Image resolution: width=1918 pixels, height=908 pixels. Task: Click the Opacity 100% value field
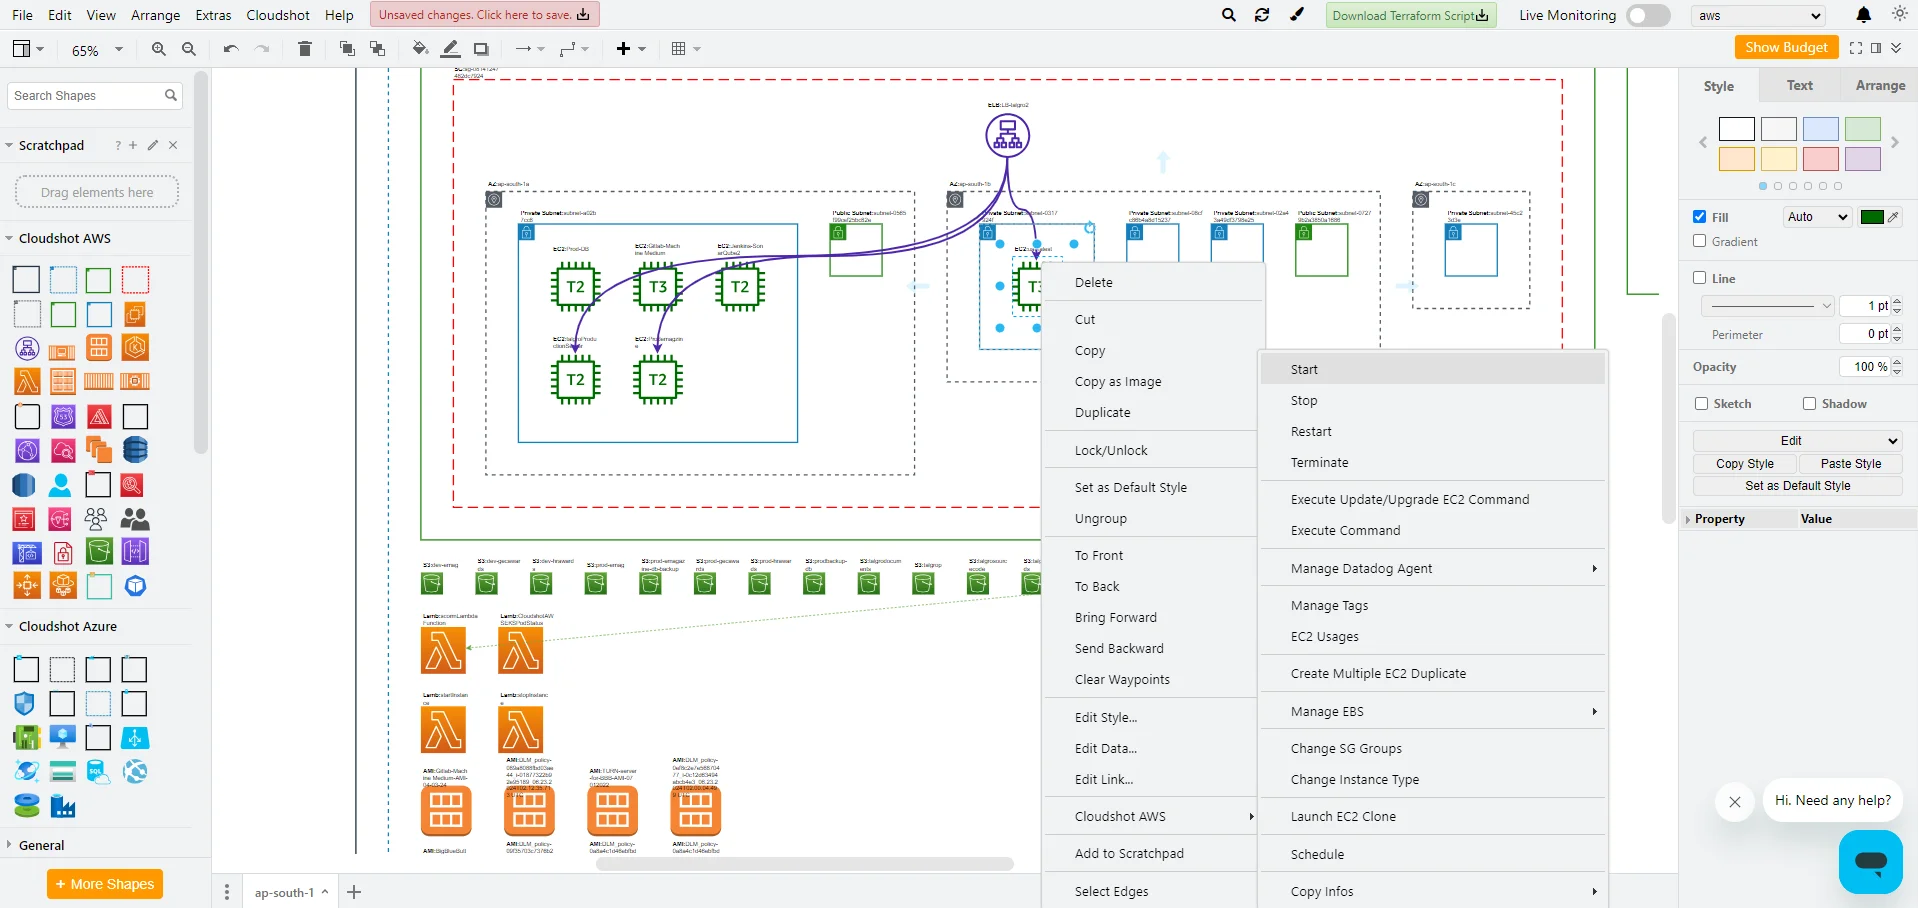(1865, 367)
